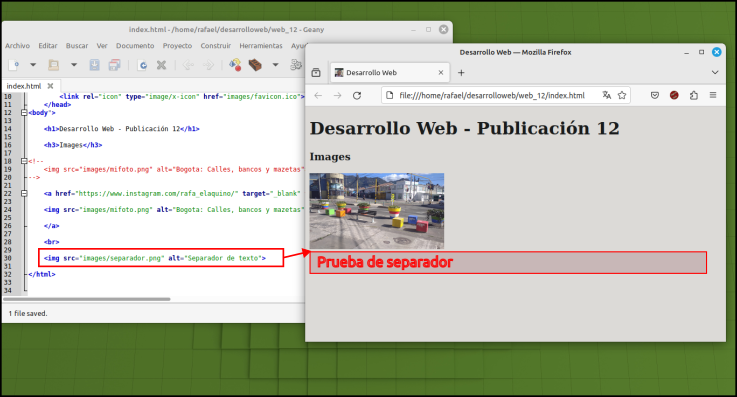
Task: Open the Proyecto menu
Action: pos(177,46)
